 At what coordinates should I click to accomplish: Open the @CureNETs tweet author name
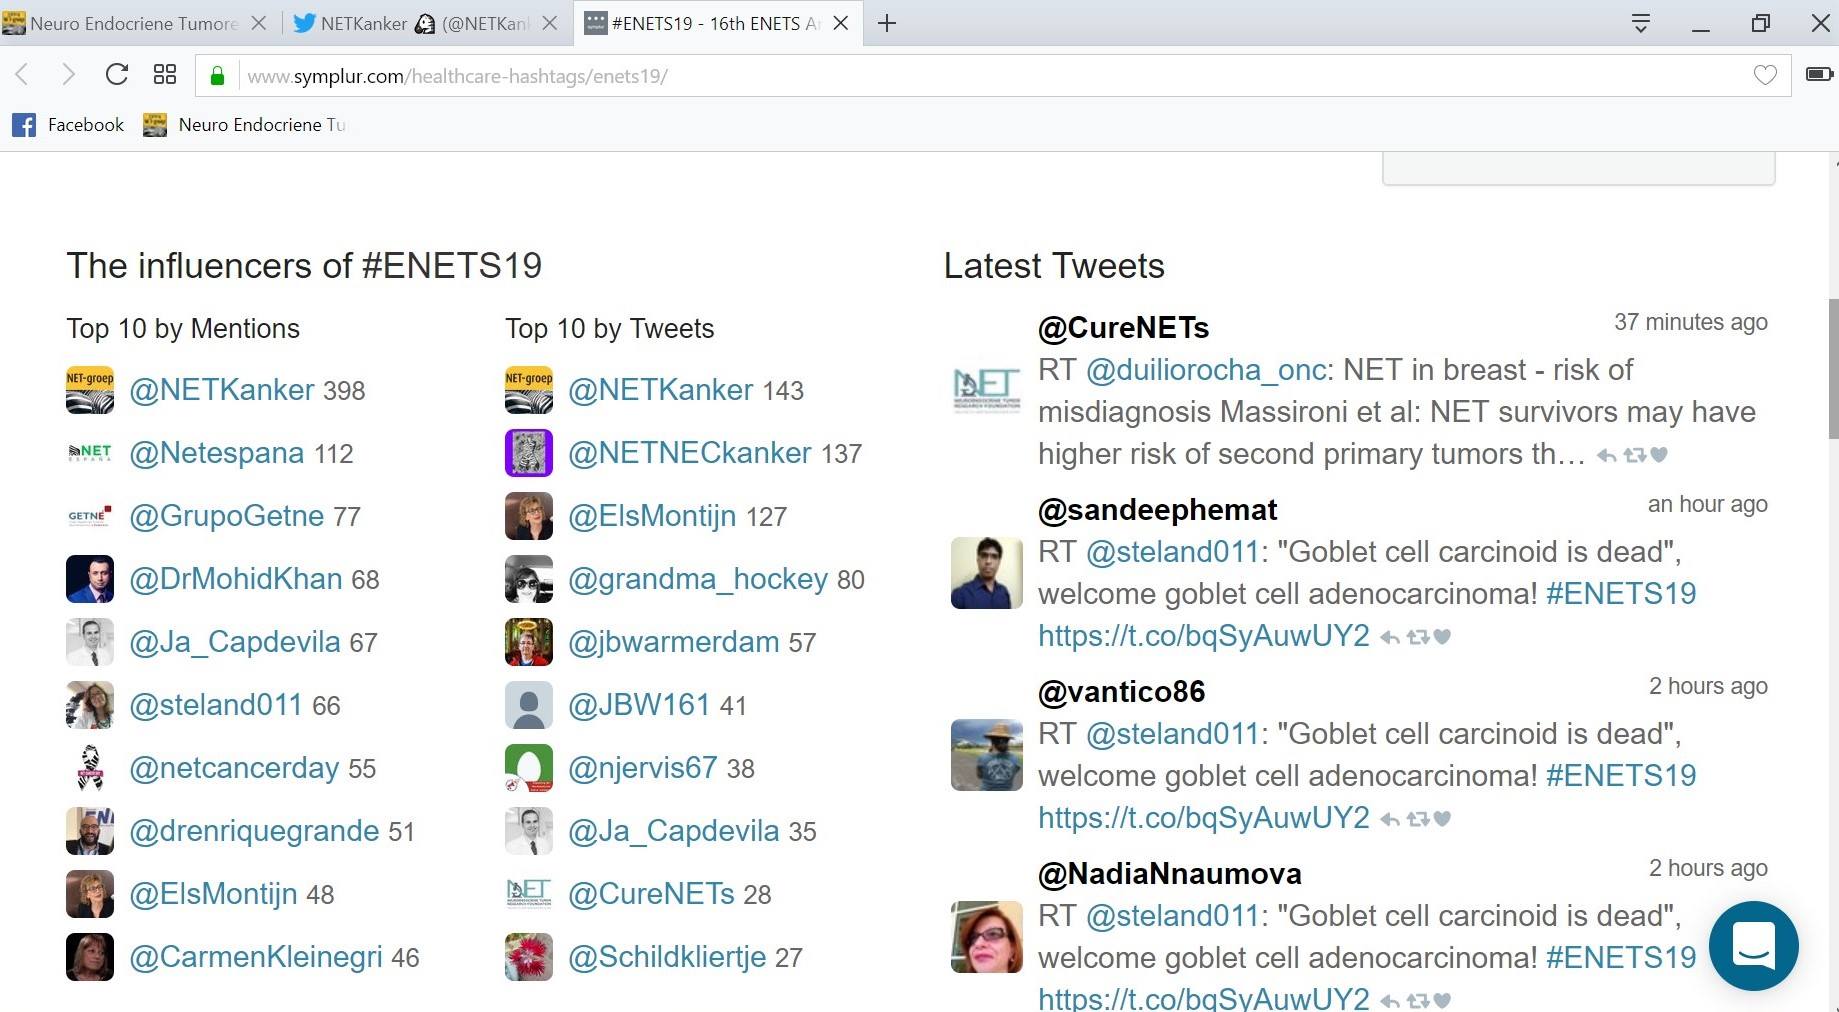[x=1123, y=328]
